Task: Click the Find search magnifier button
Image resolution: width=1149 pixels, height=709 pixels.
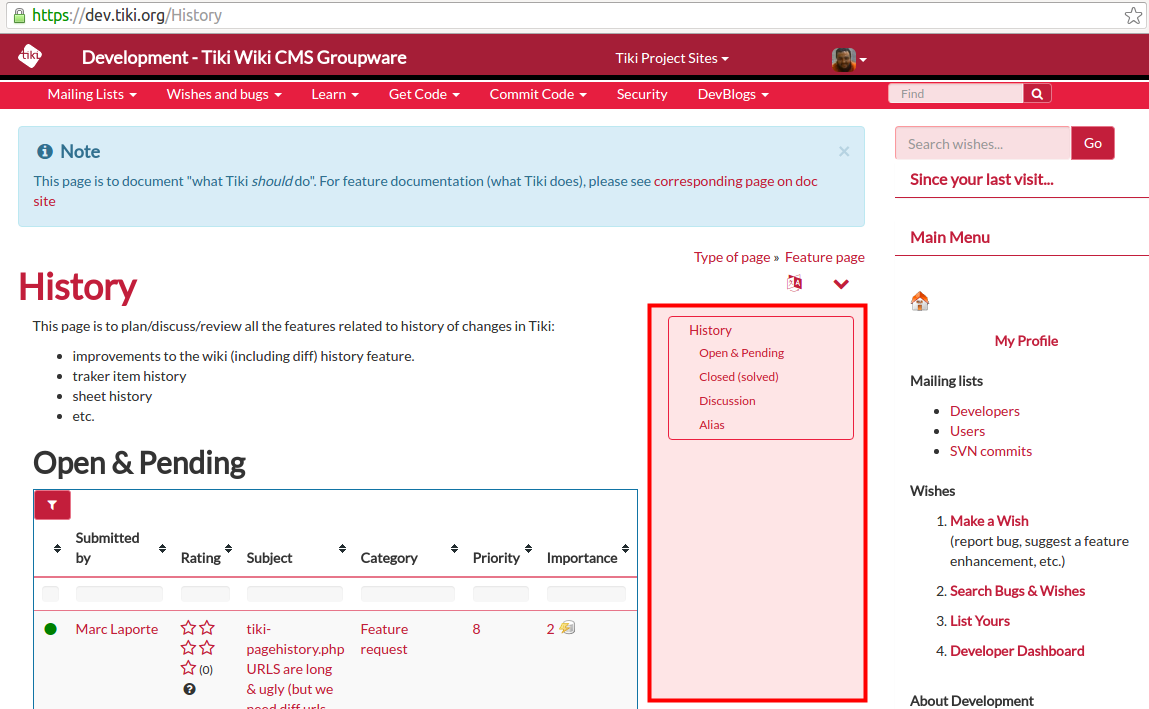Action: (1037, 94)
